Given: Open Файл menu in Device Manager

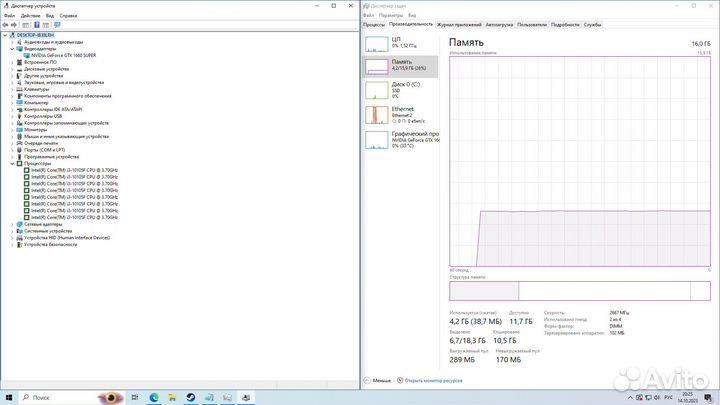Looking at the screenshot, I should click(9, 16).
